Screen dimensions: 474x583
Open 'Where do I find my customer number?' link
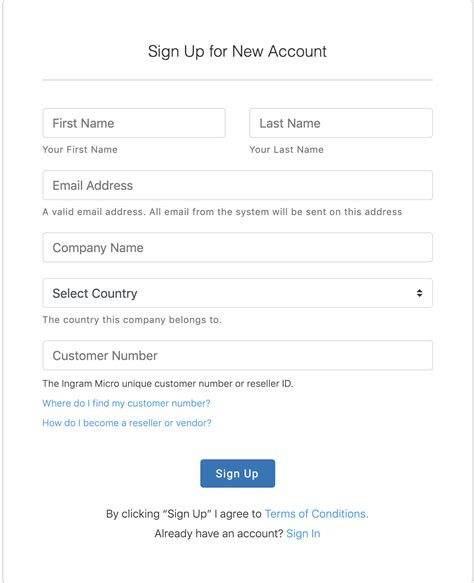[126, 403]
